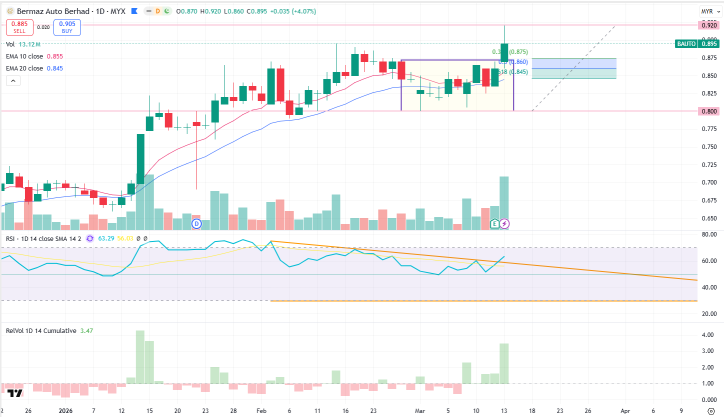Screen dimensions: 724x417
Task: Click the 4.00 RelVol scale value
Action: [707, 335]
